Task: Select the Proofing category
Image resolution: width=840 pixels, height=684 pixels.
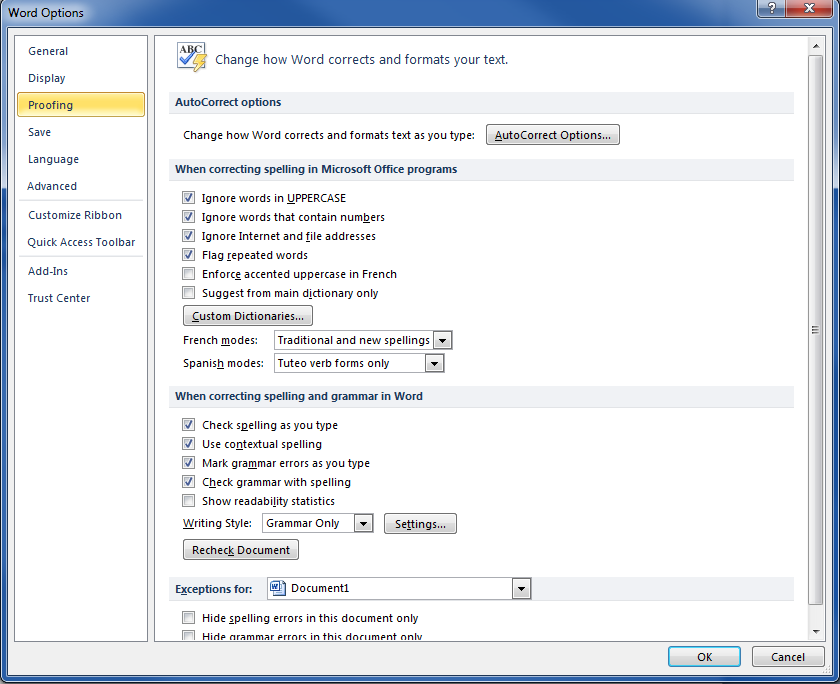Action: tap(81, 105)
